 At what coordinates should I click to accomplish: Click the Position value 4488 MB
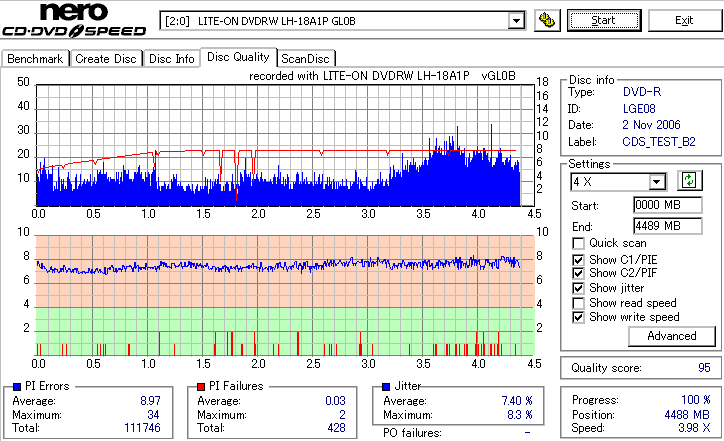687,415
